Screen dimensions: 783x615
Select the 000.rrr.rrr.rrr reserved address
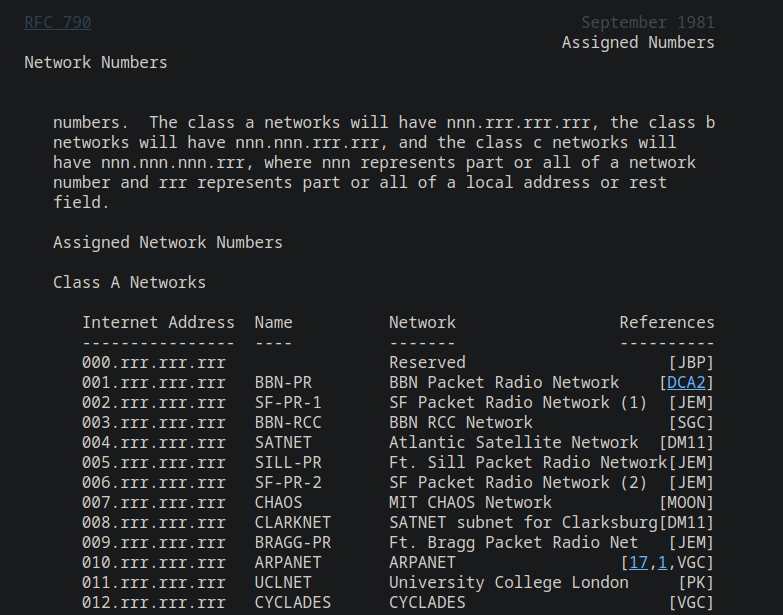(154, 362)
